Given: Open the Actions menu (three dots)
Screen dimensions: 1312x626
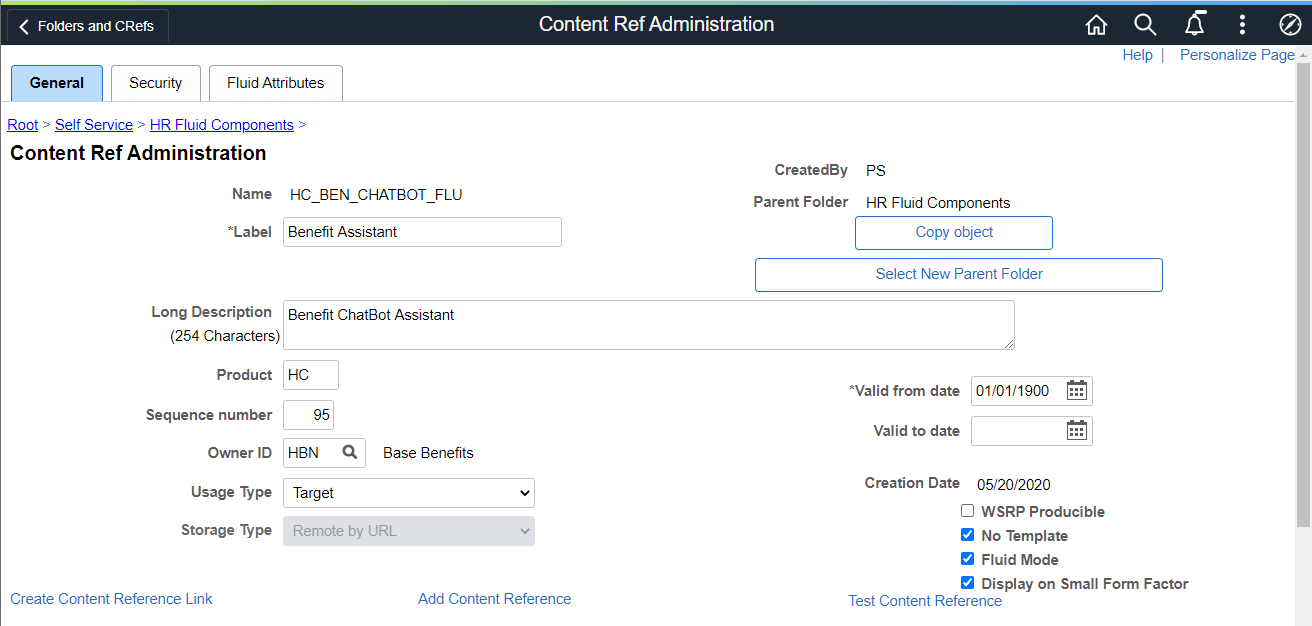Looking at the screenshot, I should coord(1242,24).
